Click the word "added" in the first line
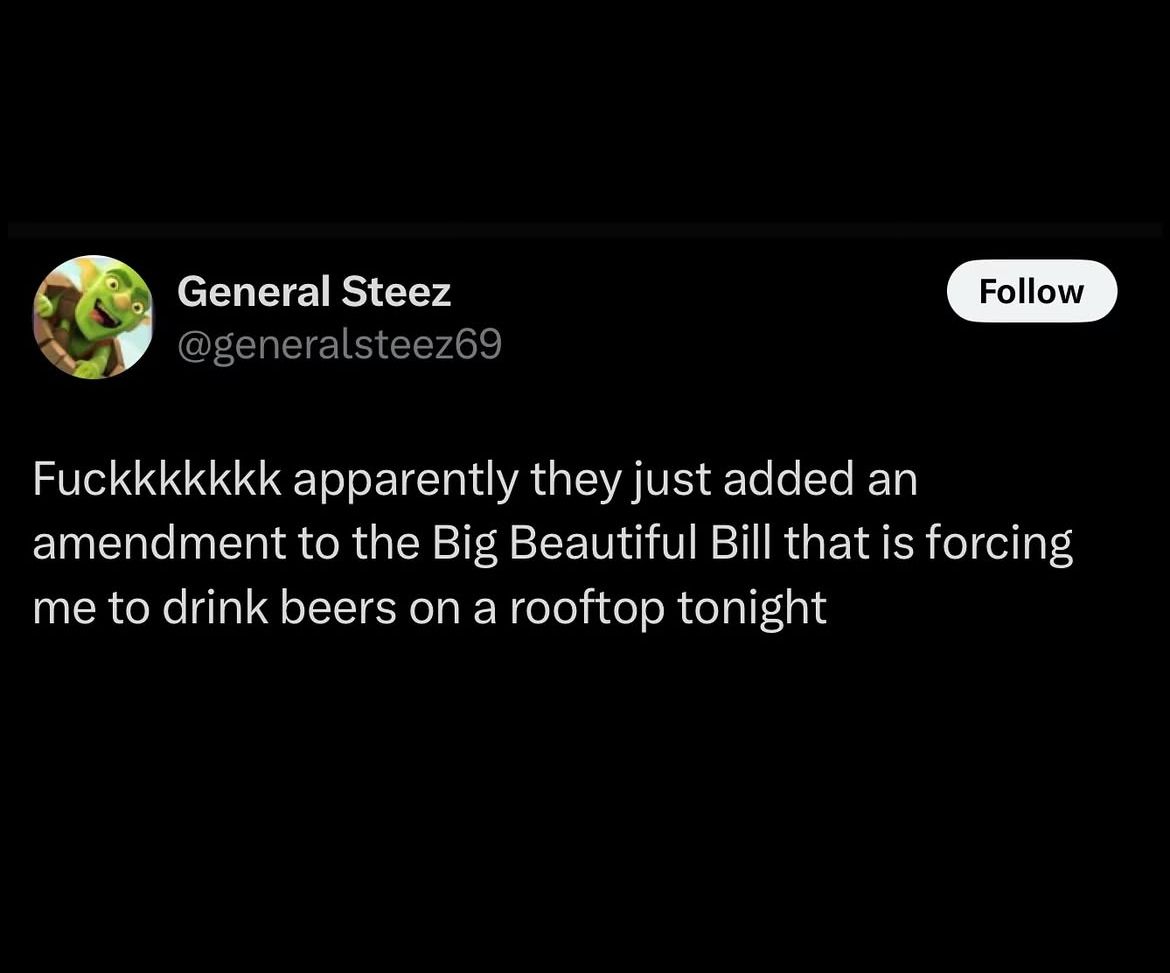The height and width of the screenshot is (973, 1170). 789,479
